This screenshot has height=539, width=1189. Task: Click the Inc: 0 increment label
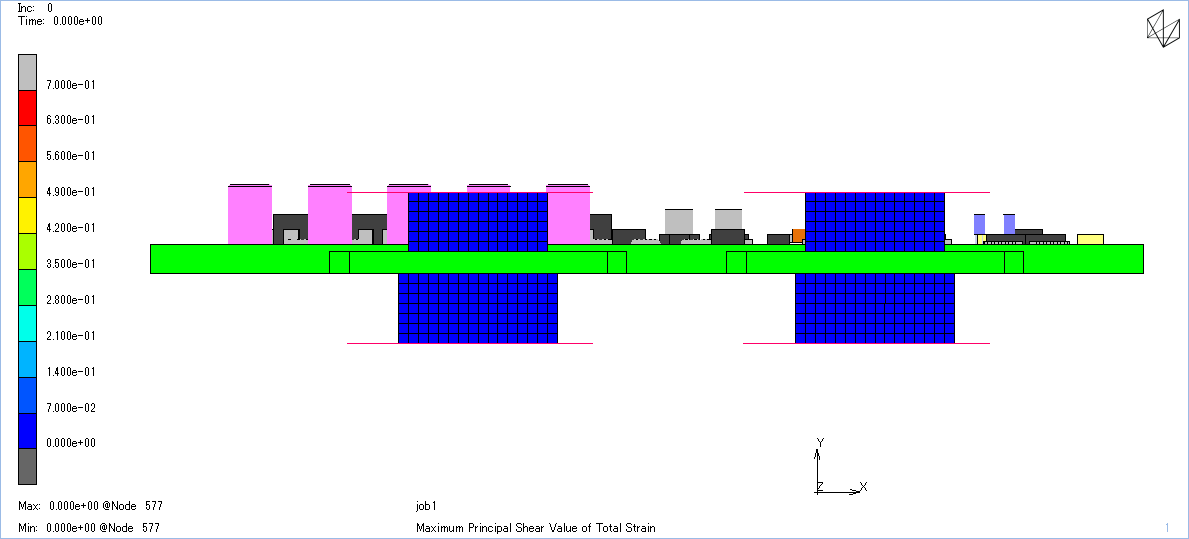pos(36,8)
